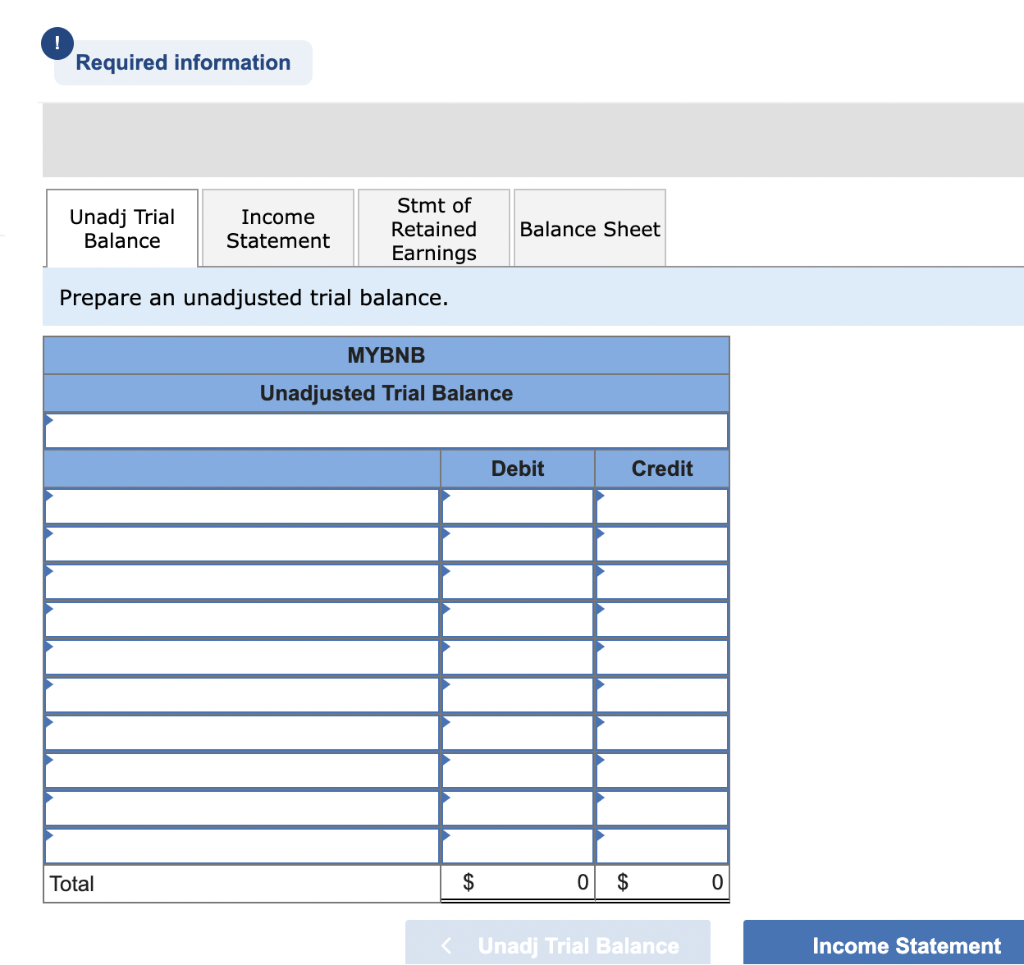Click the previous Unadj Trial Balance button
The height and width of the screenshot is (965, 1024).
[558, 943]
